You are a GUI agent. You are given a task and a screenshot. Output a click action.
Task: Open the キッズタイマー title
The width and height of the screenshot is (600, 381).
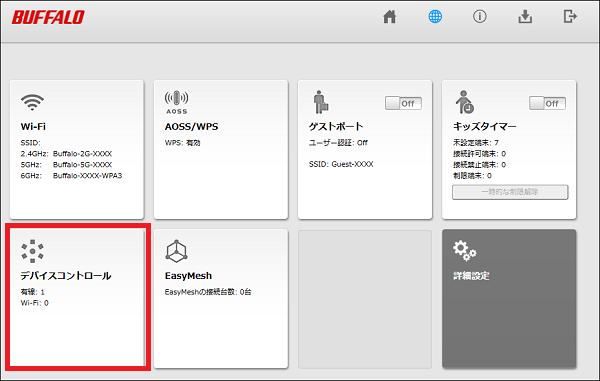(485, 126)
